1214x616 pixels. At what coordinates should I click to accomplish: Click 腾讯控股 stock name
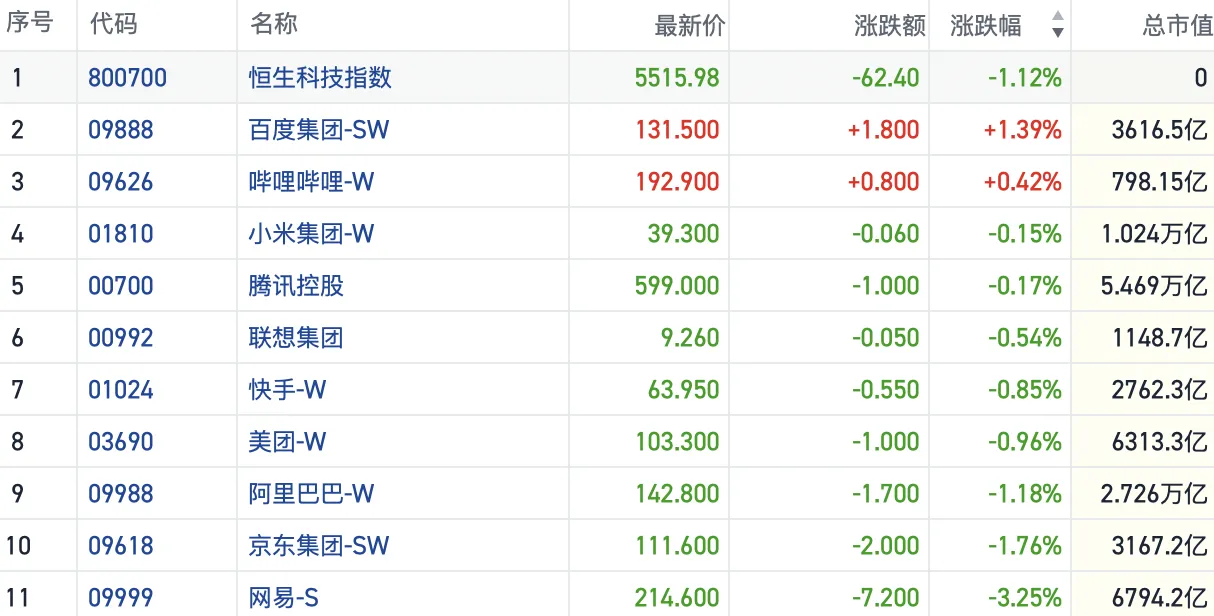296,285
